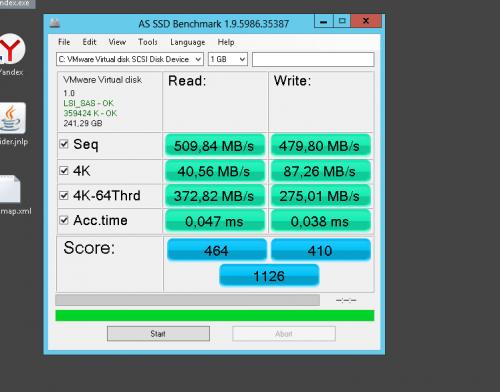This screenshot has width=500, height=392.
Task: Open the Tools menu
Action: point(148,42)
